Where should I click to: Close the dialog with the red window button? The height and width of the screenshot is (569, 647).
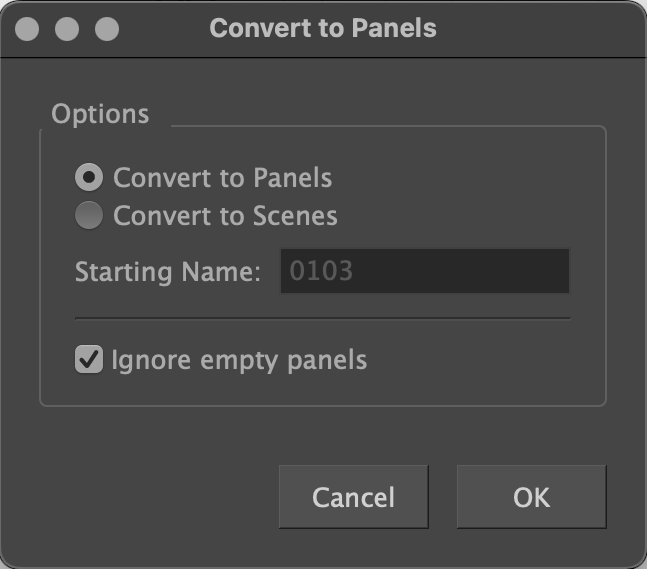pos(28,29)
